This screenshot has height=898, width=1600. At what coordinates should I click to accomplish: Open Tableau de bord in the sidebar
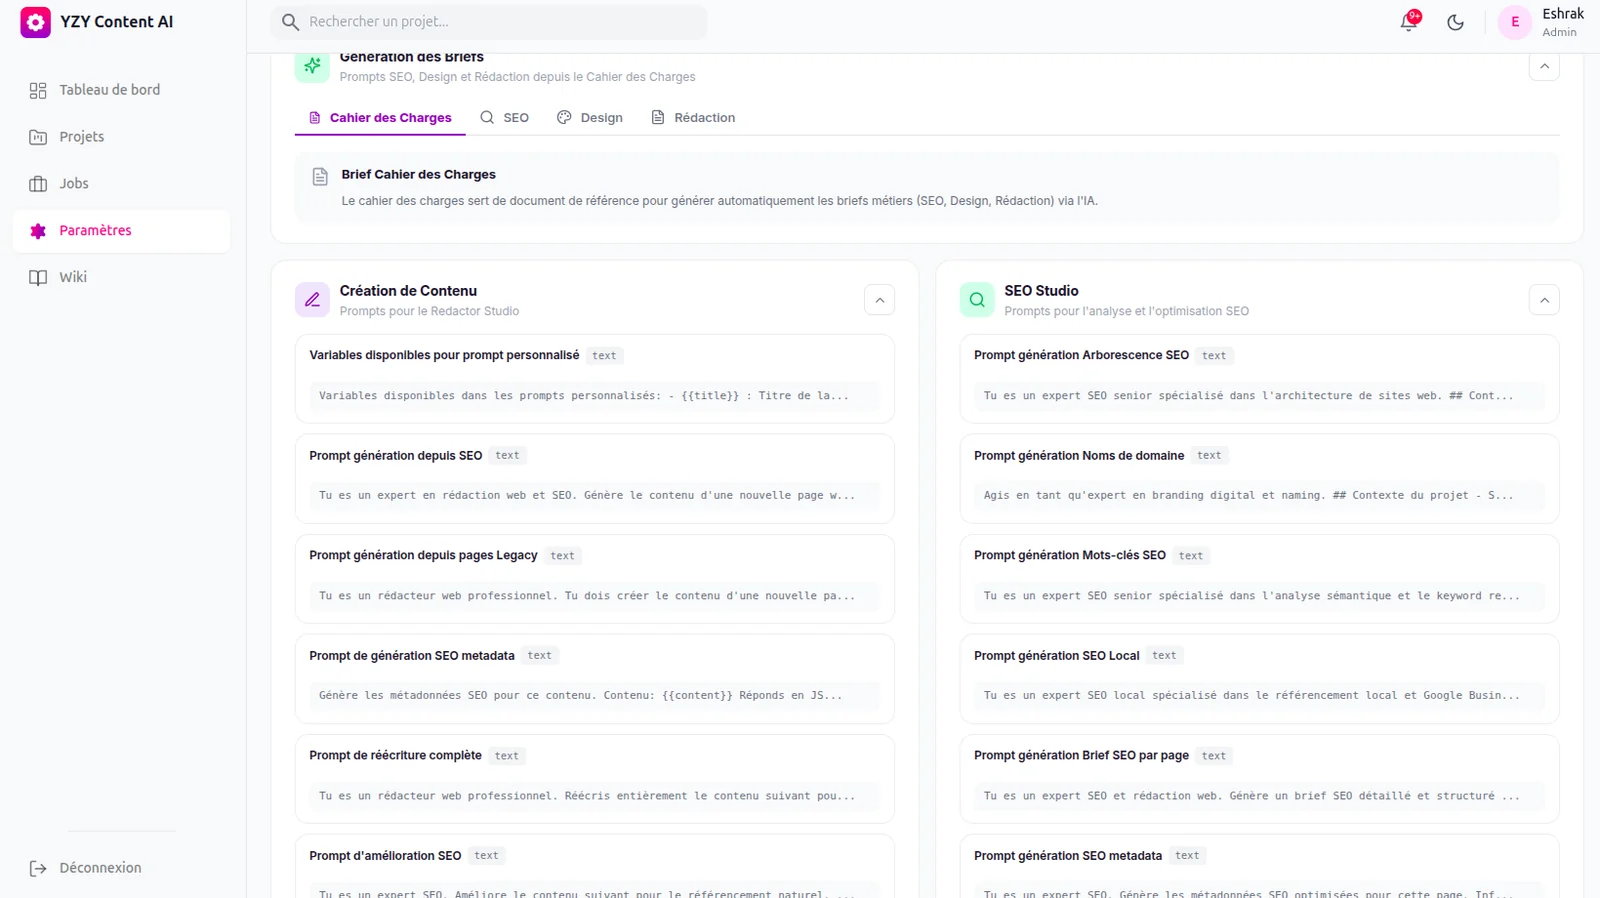tap(122, 90)
